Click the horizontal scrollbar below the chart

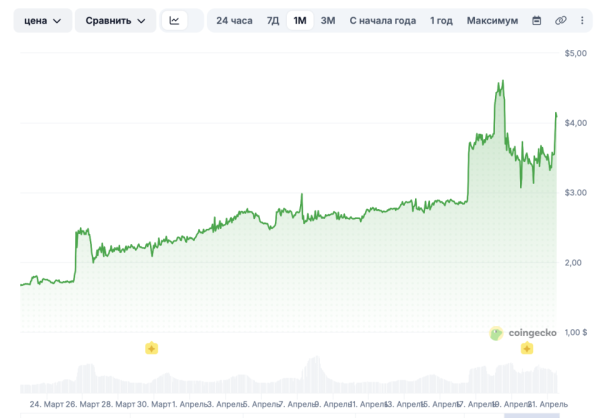coord(530,415)
